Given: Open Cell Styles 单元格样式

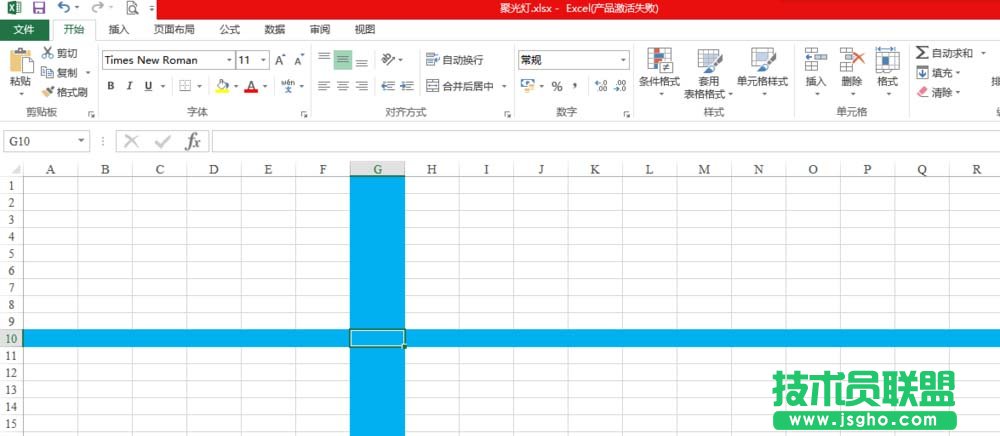Looking at the screenshot, I should pyautogui.click(x=763, y=71).
